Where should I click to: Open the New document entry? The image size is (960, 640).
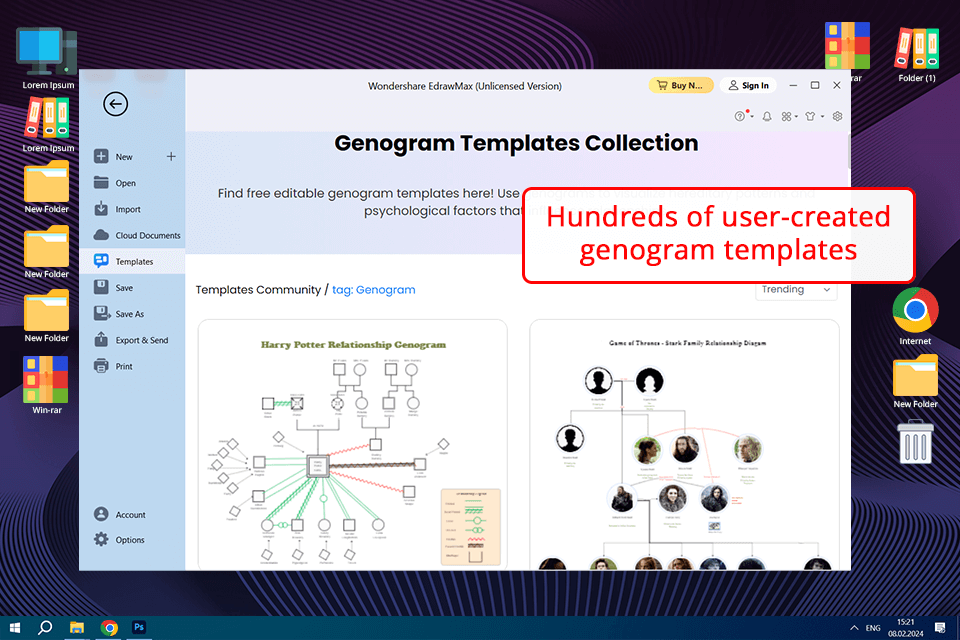(x=124, y=157)
